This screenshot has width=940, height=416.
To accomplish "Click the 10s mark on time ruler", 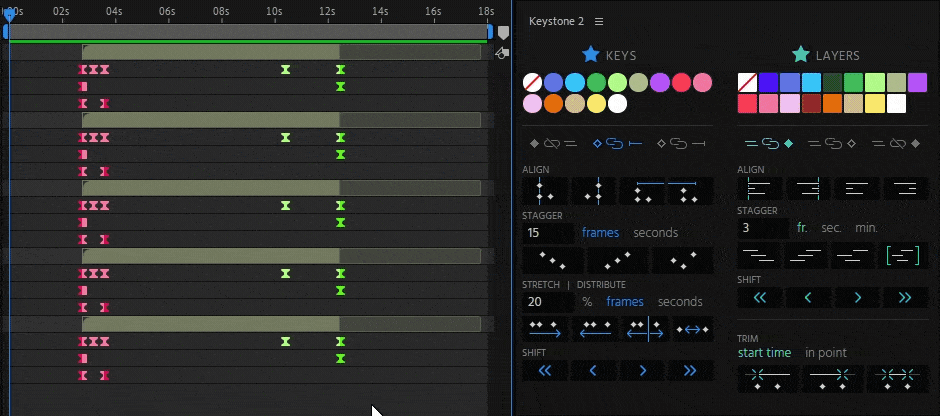I will (275, 11).
